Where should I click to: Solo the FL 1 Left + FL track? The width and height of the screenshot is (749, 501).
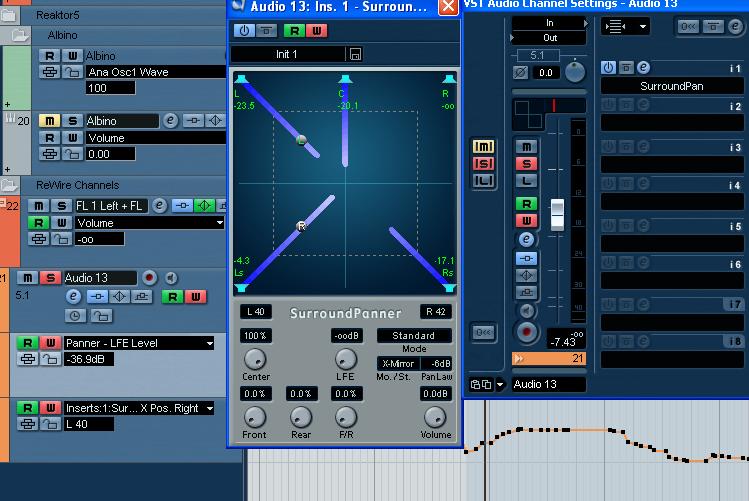click(61, 206)
